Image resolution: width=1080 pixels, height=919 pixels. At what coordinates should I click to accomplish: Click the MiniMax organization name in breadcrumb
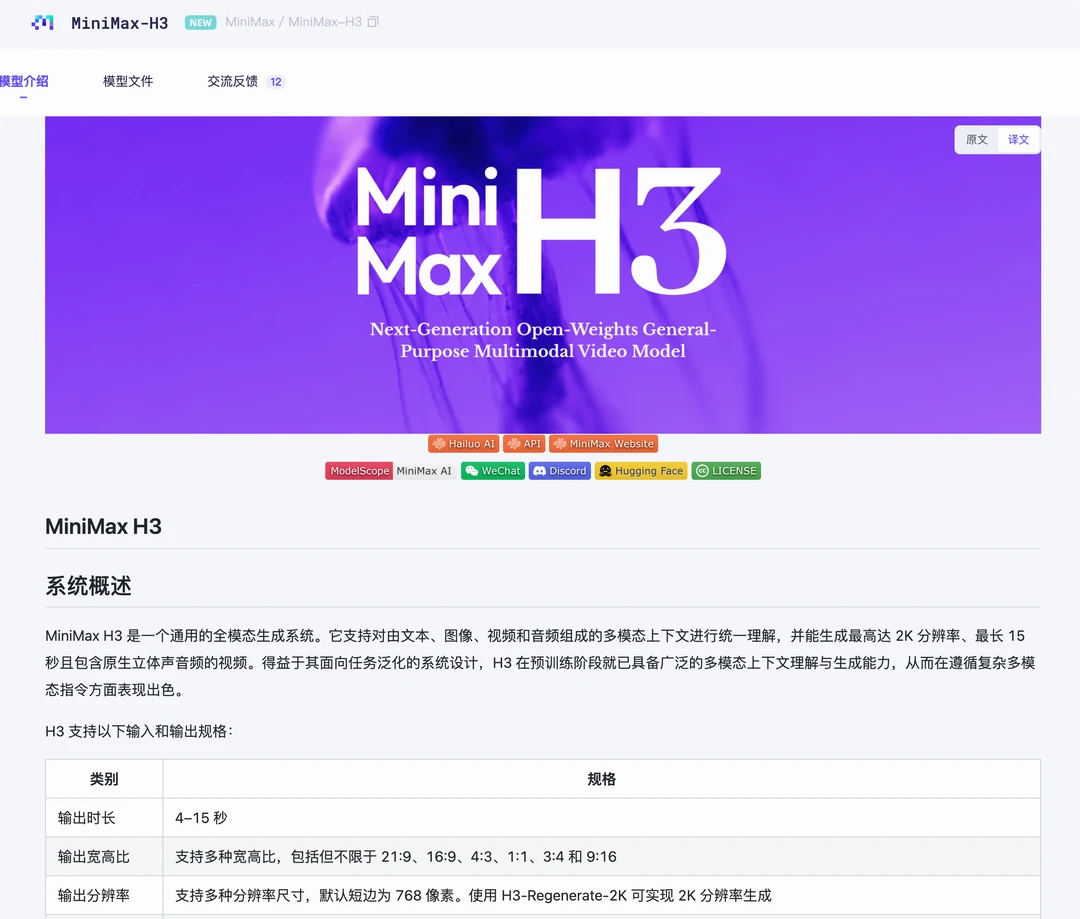coord(250,22)
